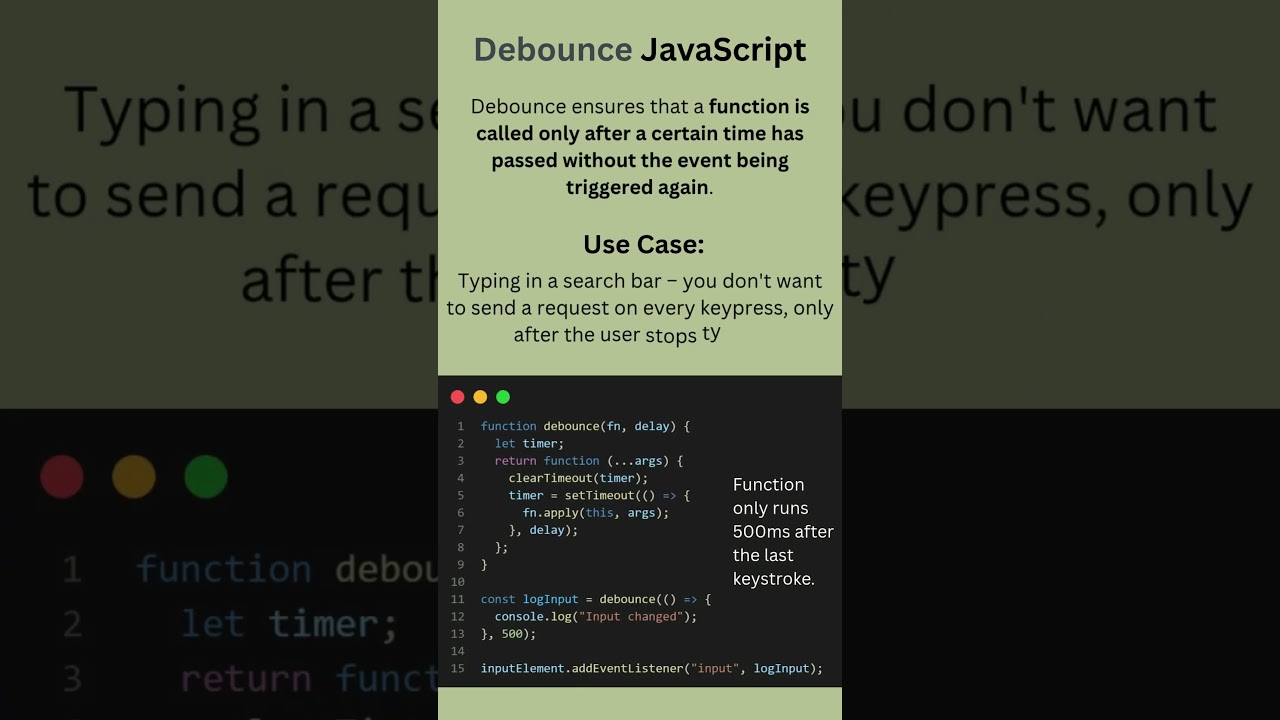
Task: Click code line 6 "fn.apply(this, args);"
Action: [596, 513]
